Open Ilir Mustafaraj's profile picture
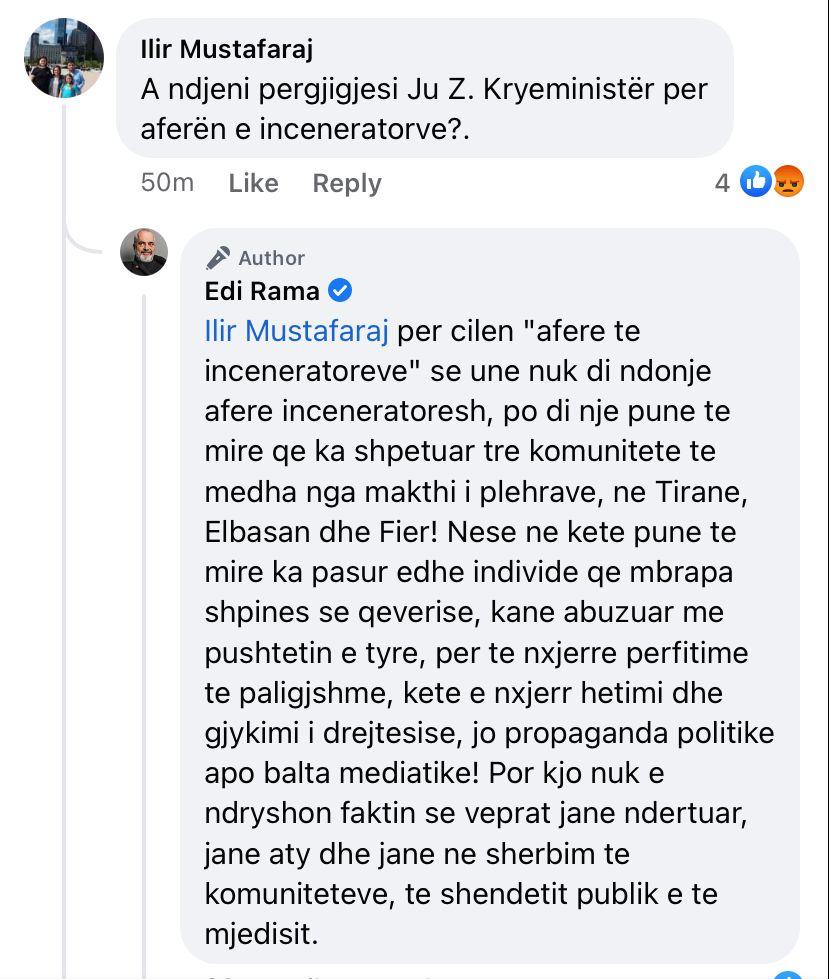The image size is (829, 979). (x=64, y=58)
